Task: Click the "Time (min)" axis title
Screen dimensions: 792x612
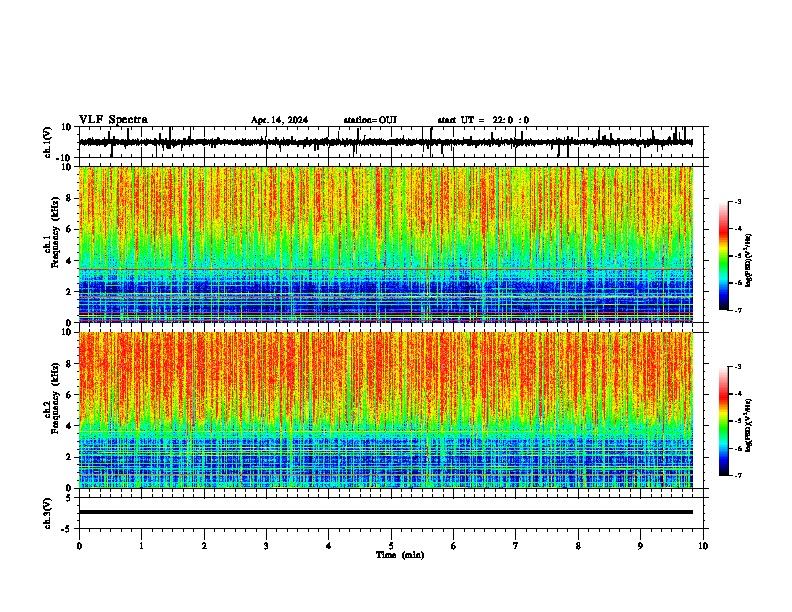Action: (x=400, y=555)
